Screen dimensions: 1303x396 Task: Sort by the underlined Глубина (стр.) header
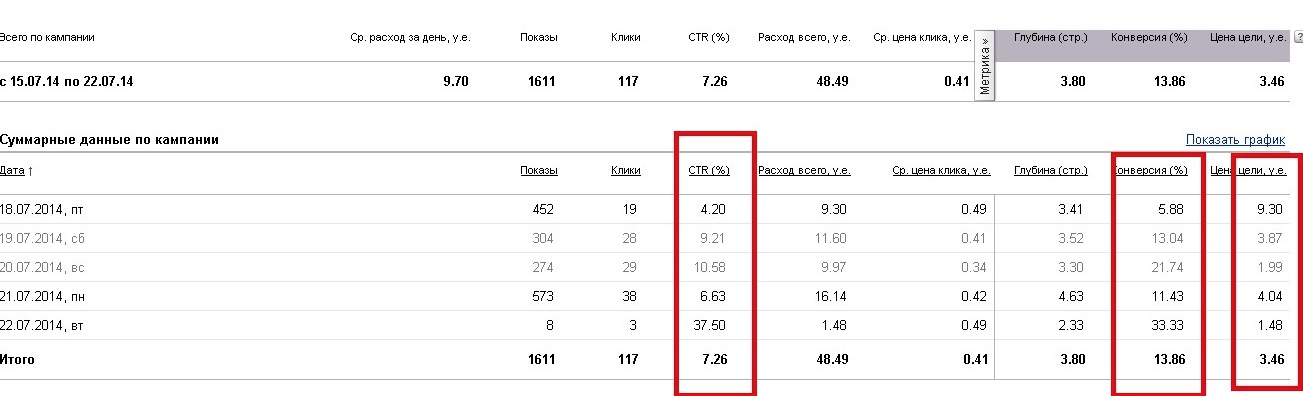pos(1050,170)
